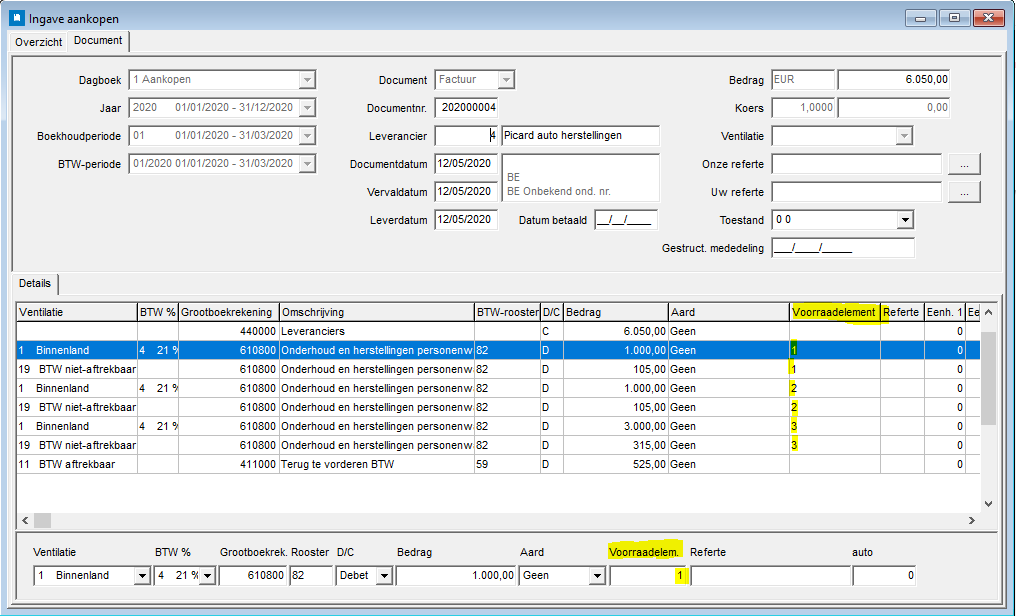
Task: Open the bottom Ventilatie combo box
Action: click(141, 576)
